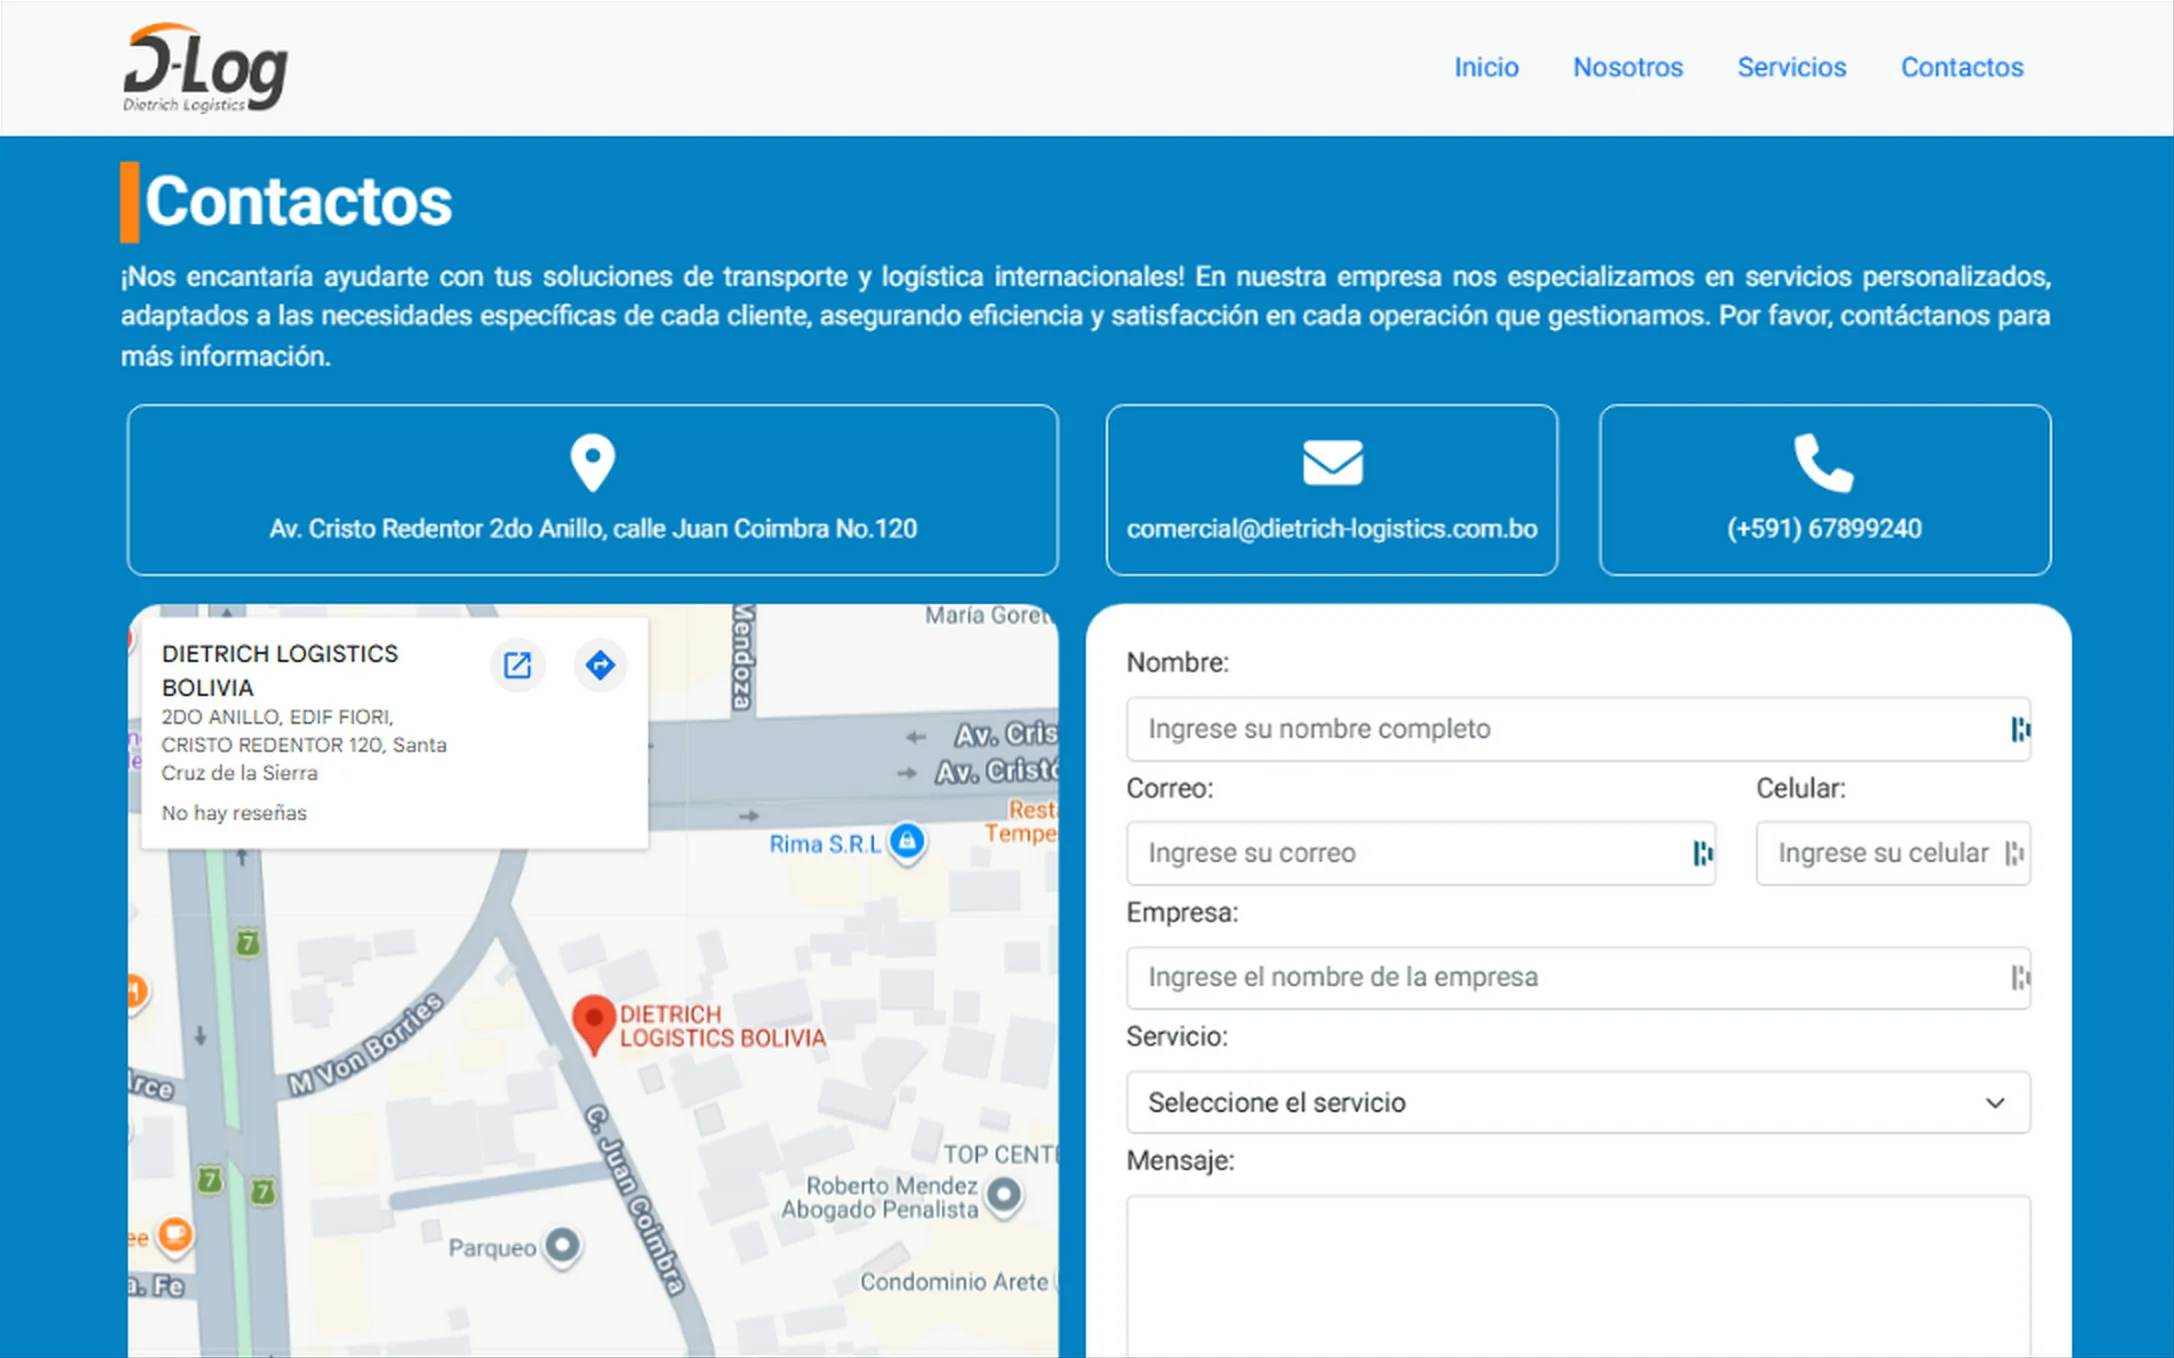Click the envelope email icon

click(1332, 463)
